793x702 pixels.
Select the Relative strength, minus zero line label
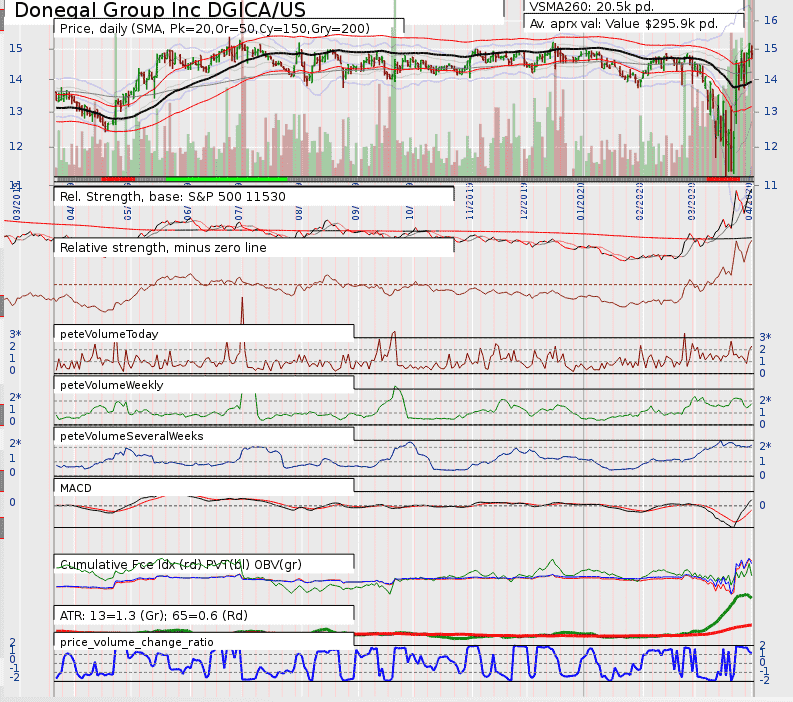(163, 247)
